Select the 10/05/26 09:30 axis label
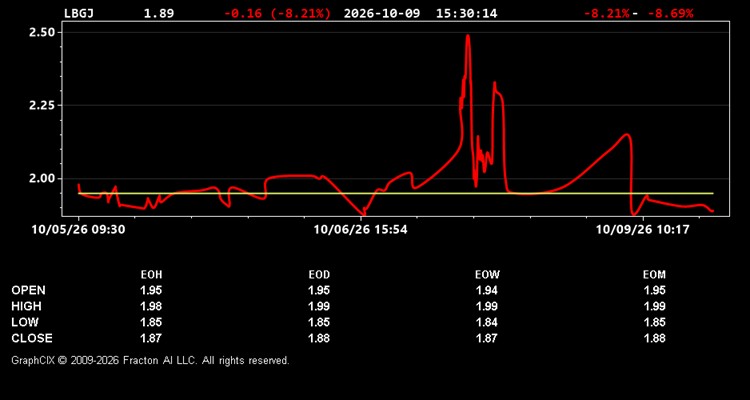This screenshot has height=400, width=750. [78, 230]
